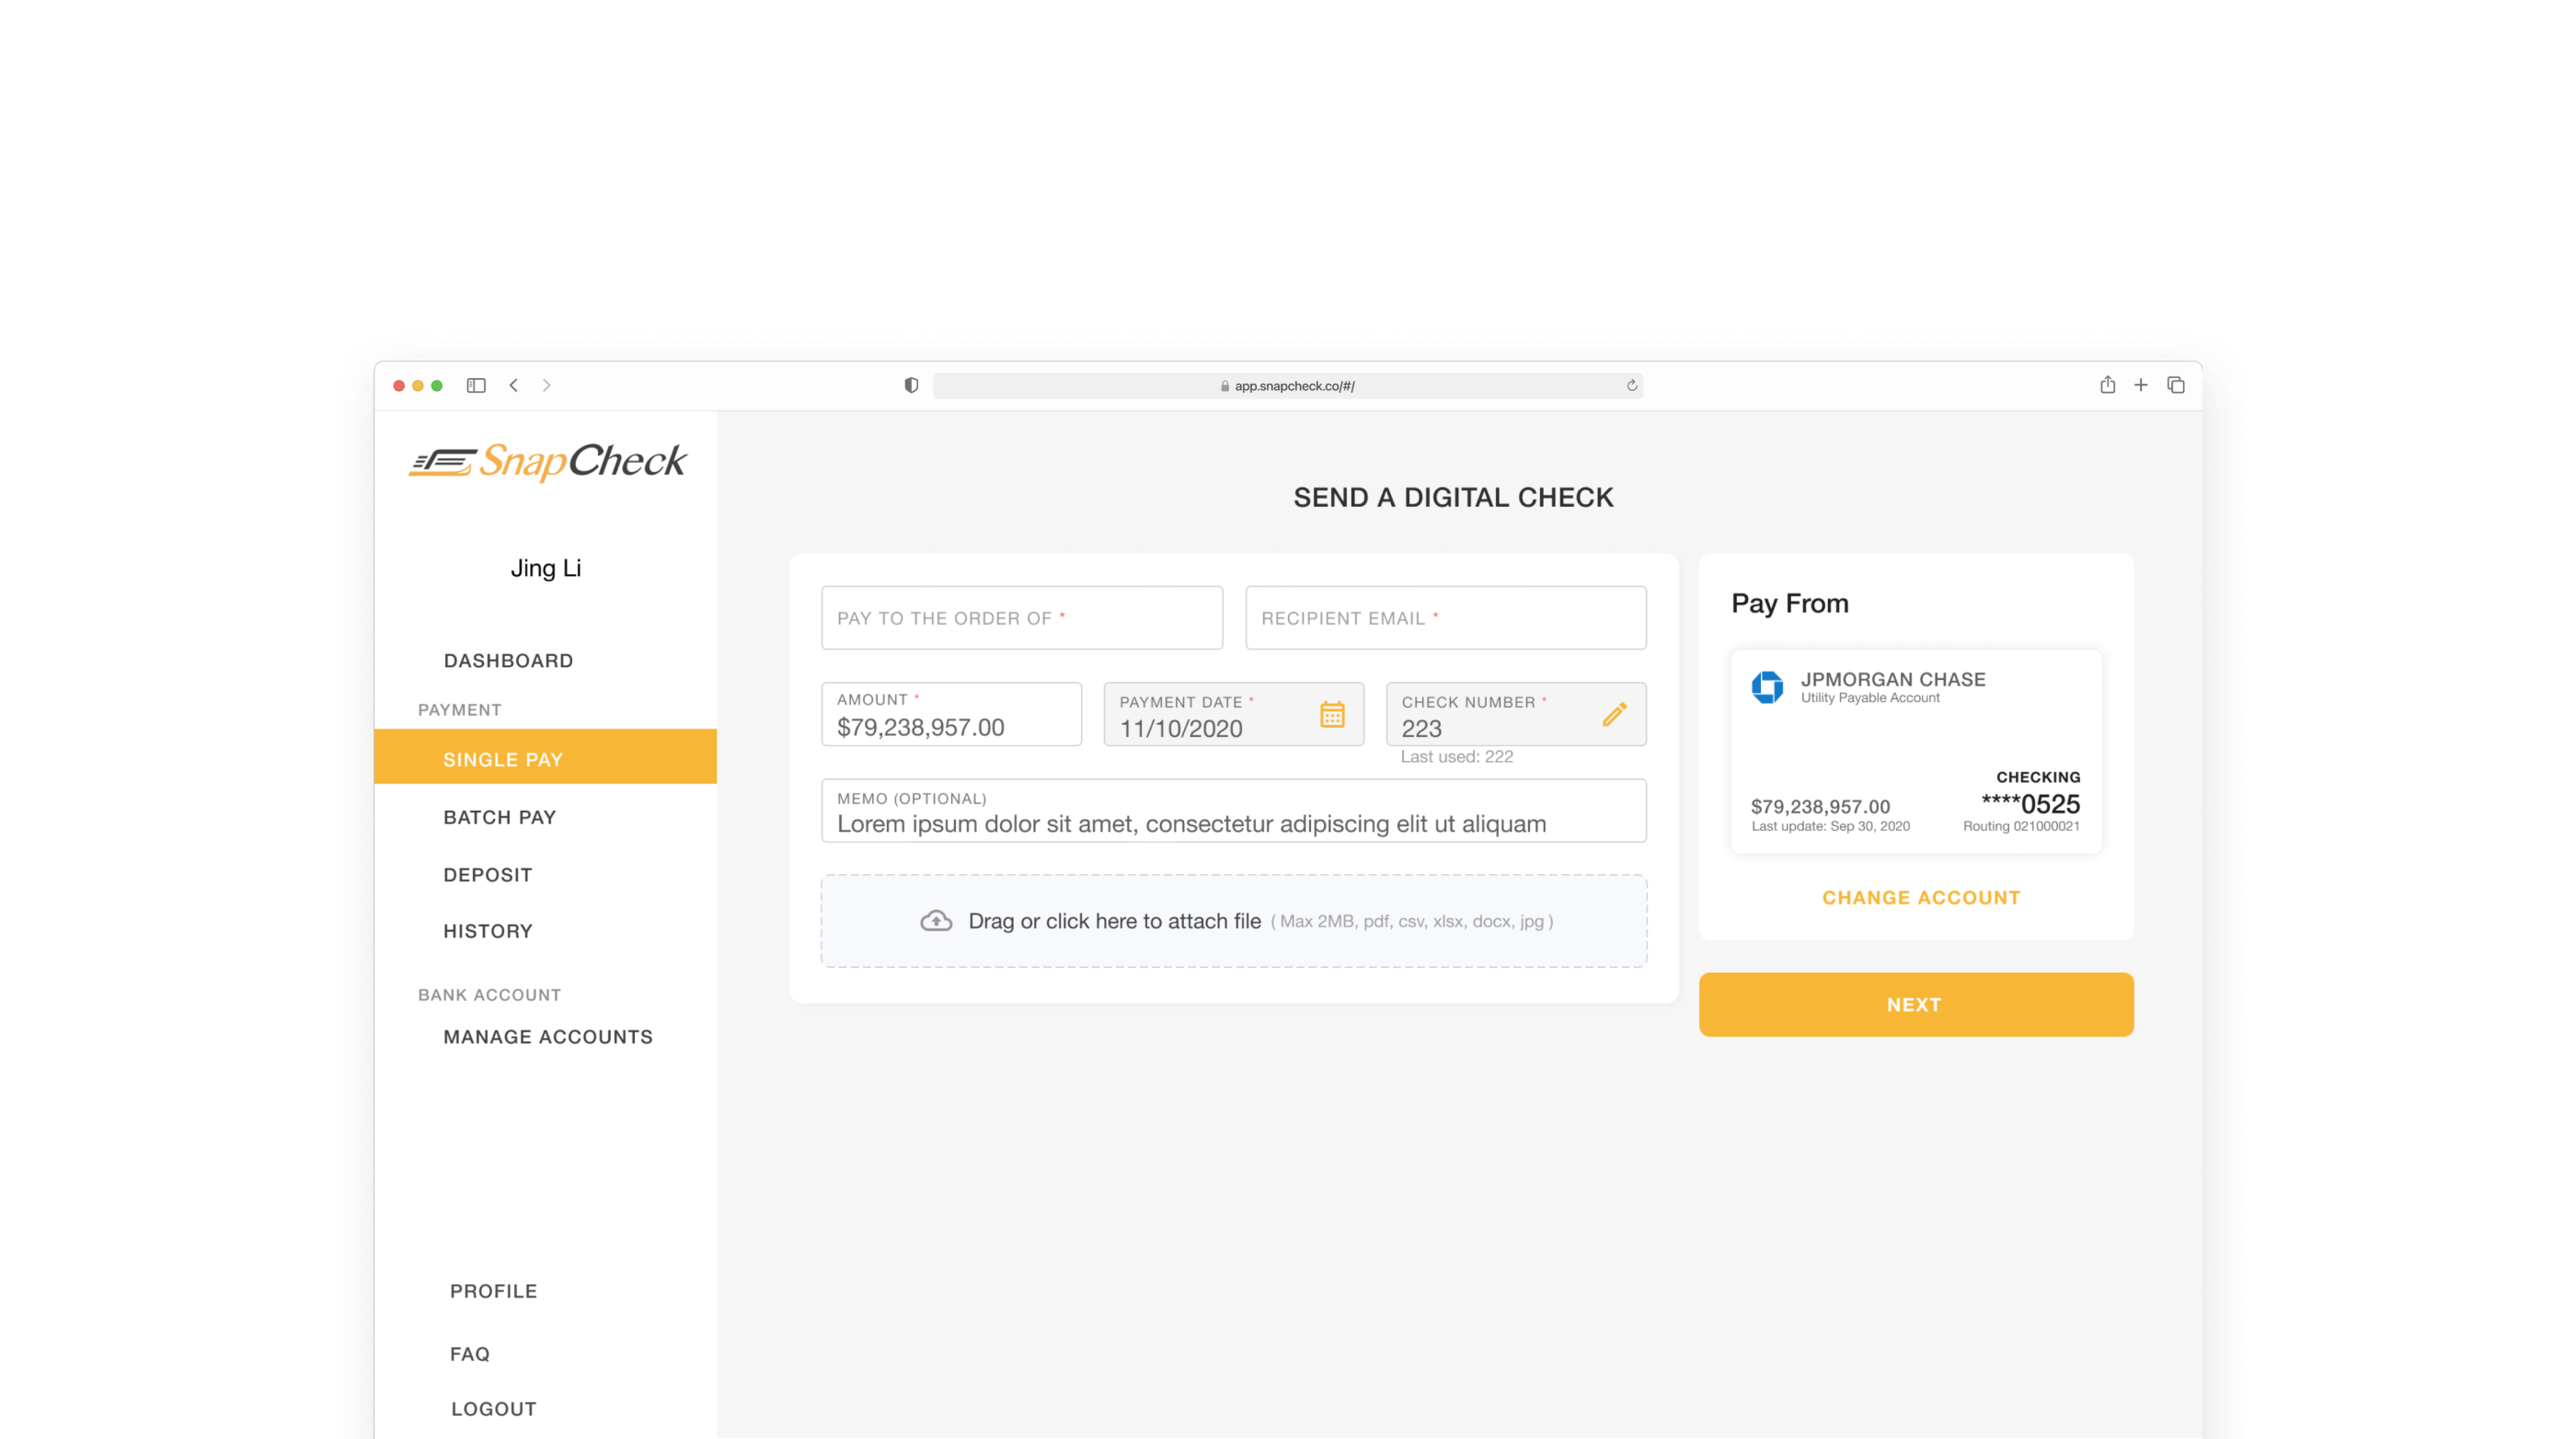Screen dimensions: 2576x1439
Task: Select Batch Pay menu item
Action: [499, 817]
